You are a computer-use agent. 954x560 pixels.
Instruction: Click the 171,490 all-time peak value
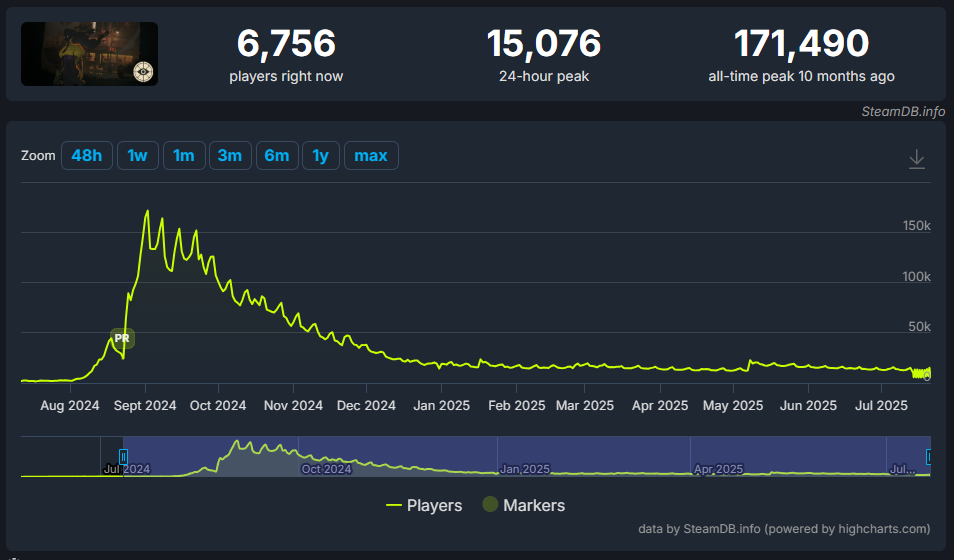(801, 44)
